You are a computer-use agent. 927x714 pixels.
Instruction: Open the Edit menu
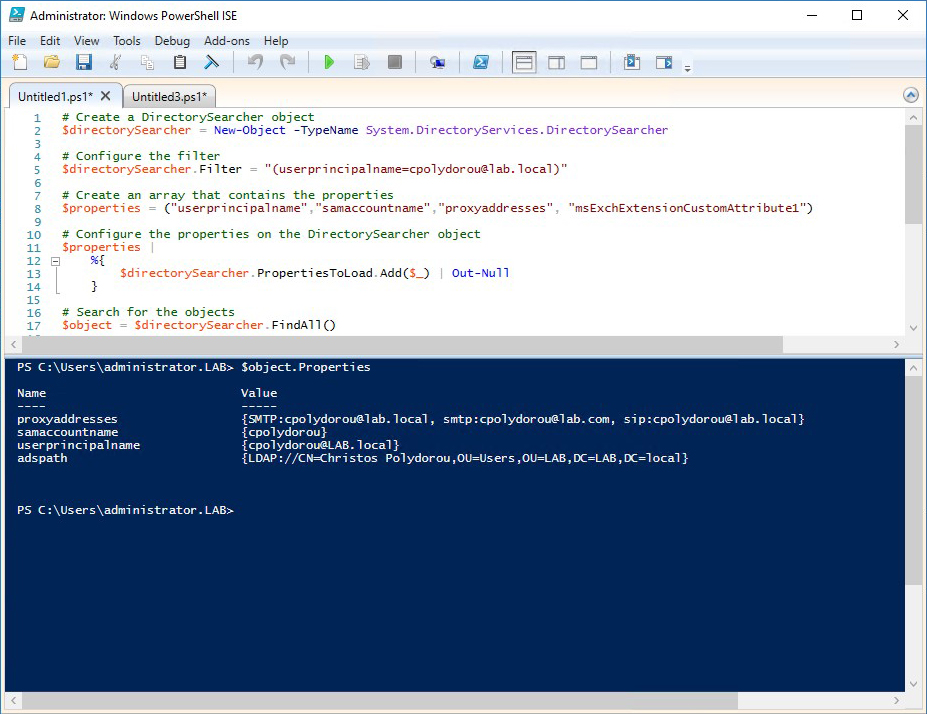50,41
